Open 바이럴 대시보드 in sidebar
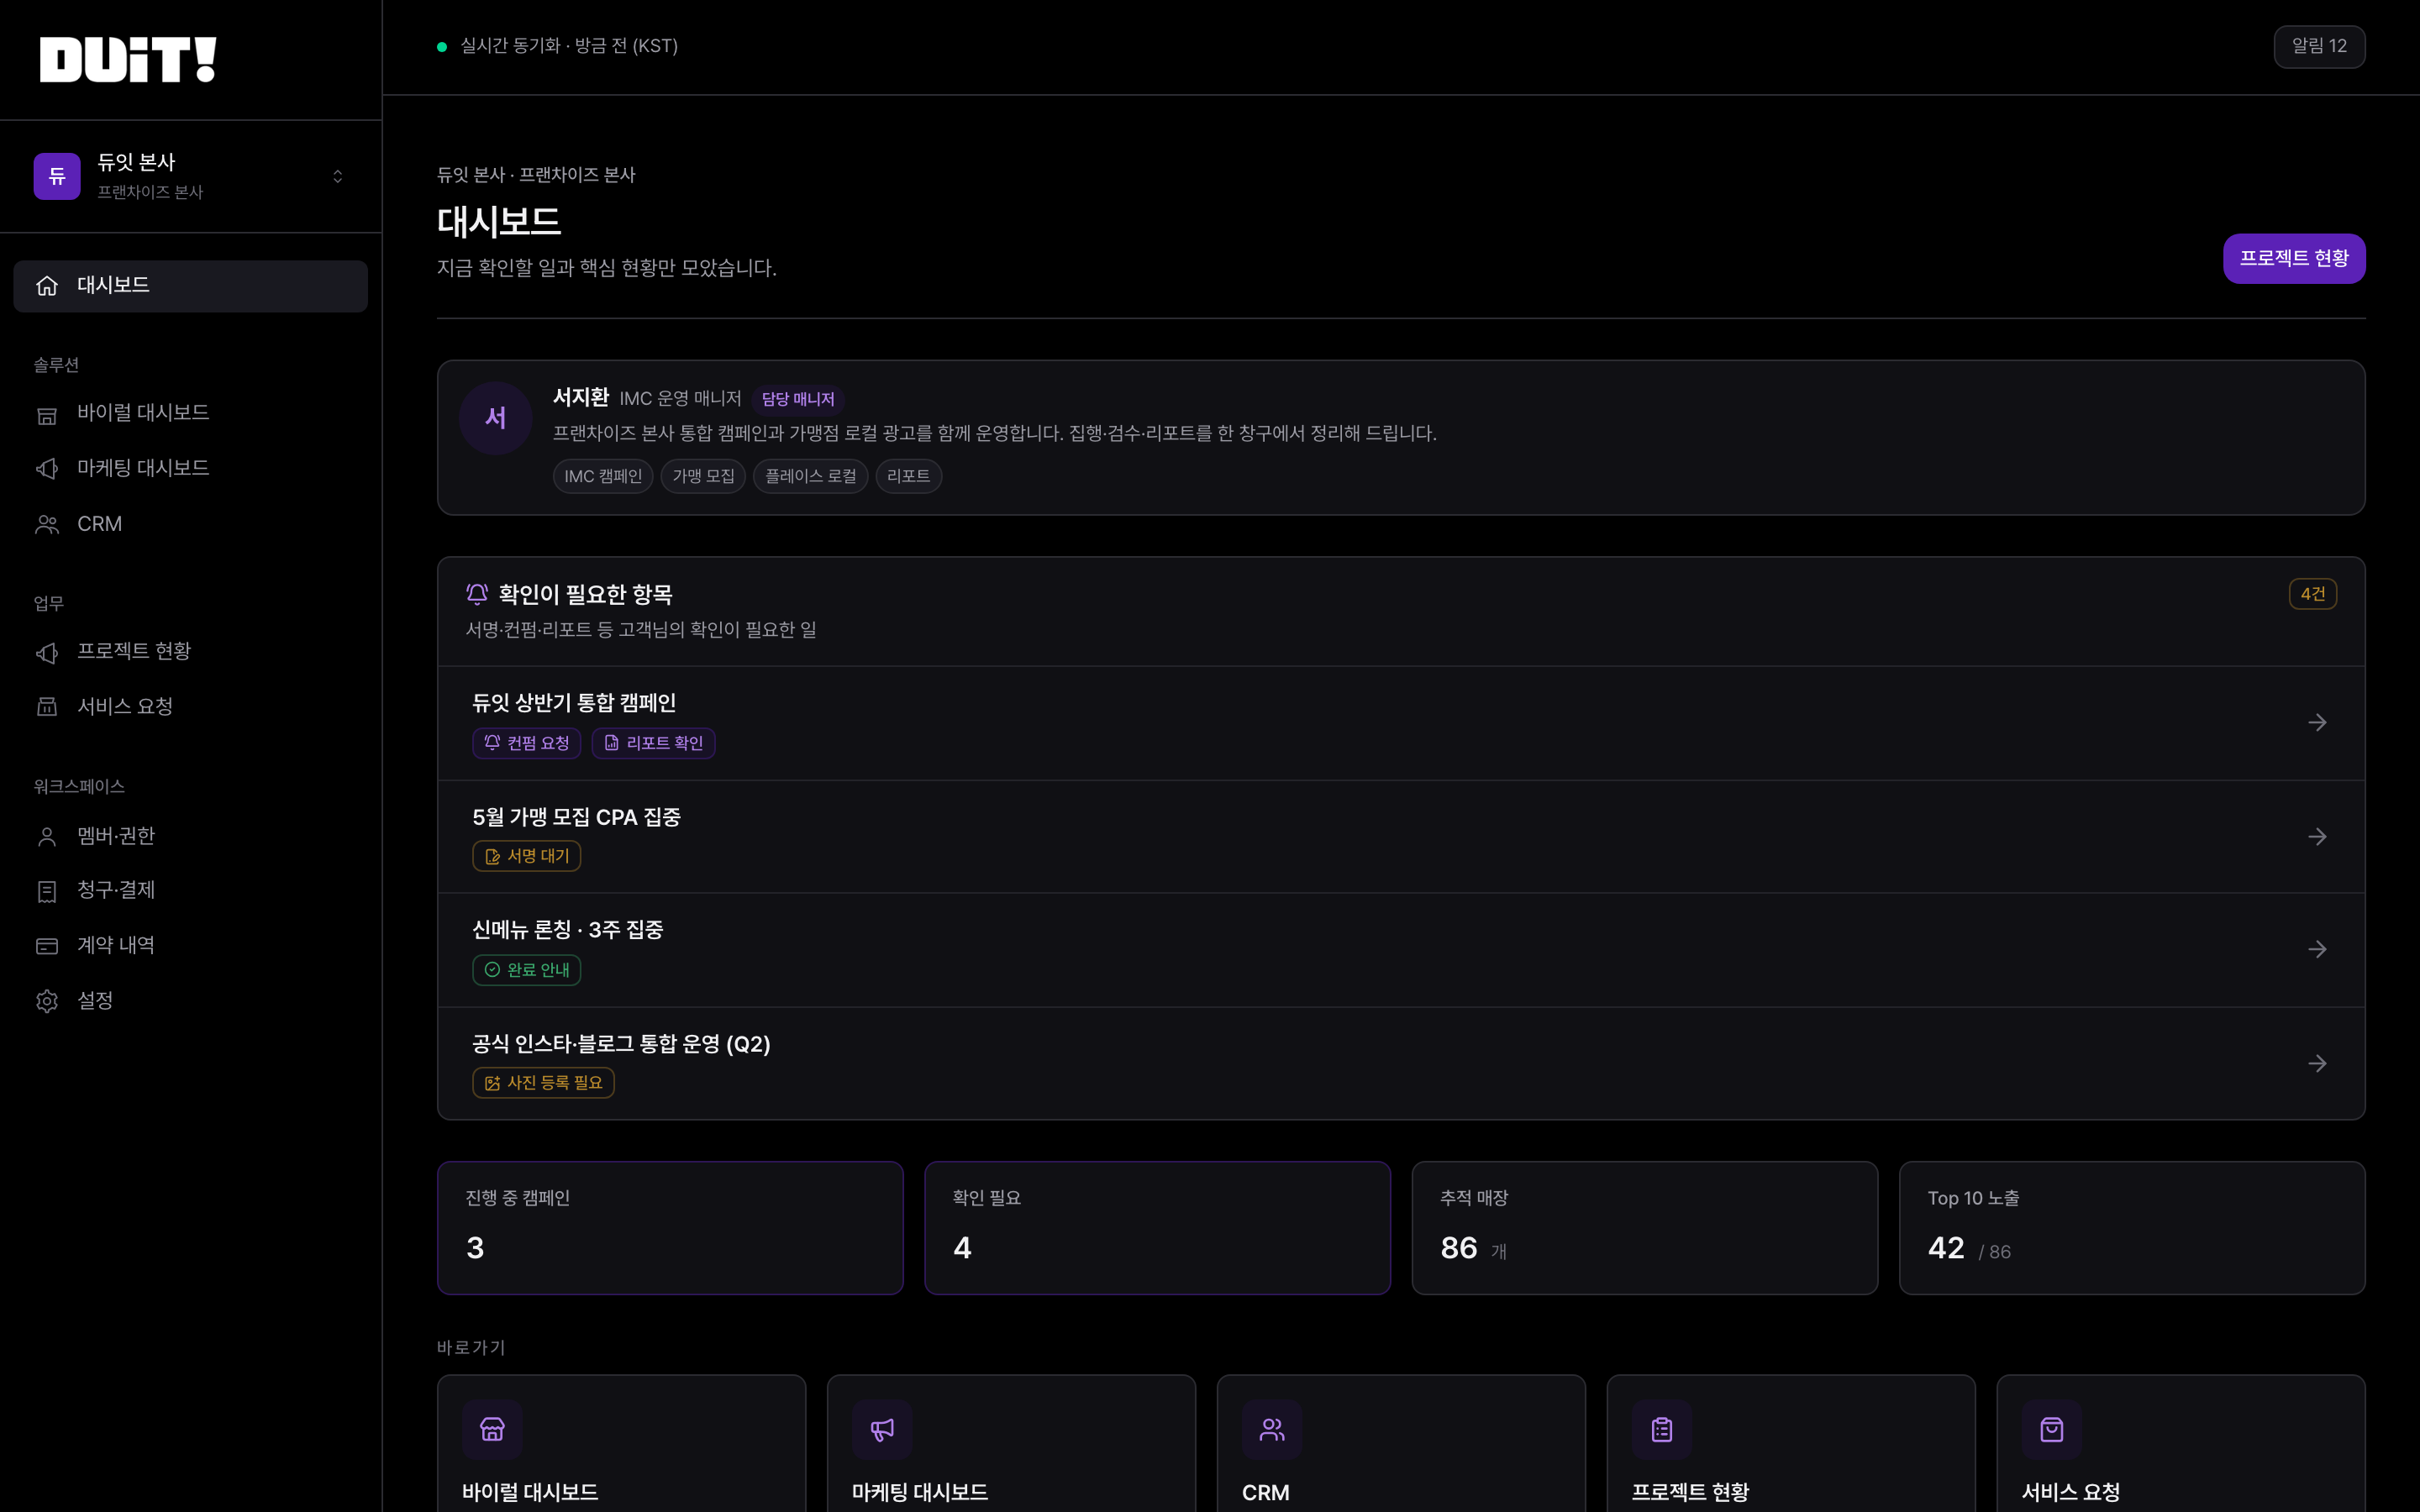This screenshot has width=2420, height=1512. tap(190, 413)
